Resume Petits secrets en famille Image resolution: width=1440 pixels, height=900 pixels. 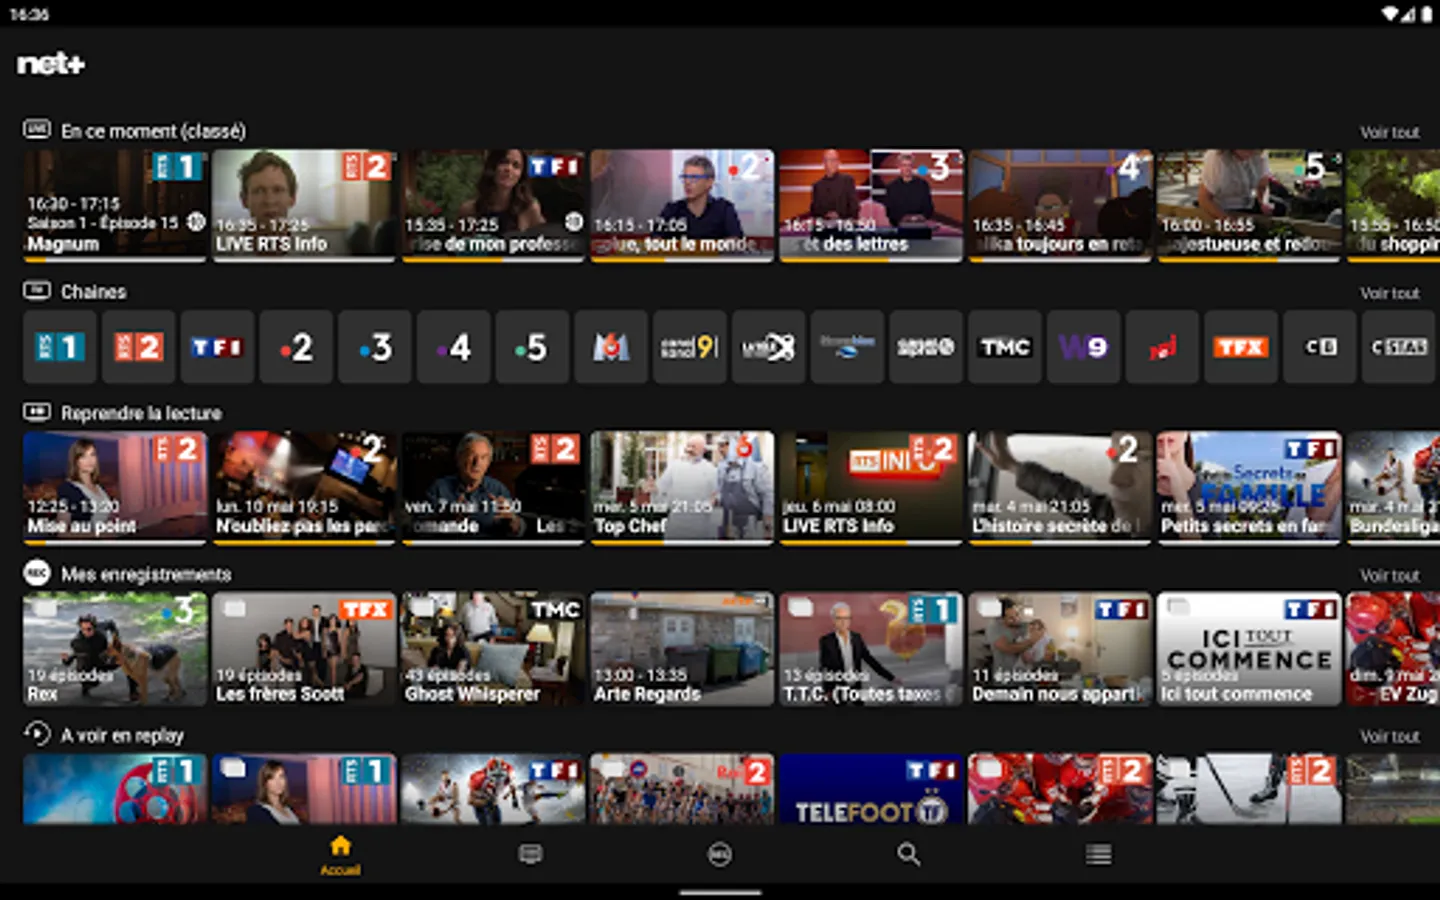pyautogui.click(x=1249, y=488)
